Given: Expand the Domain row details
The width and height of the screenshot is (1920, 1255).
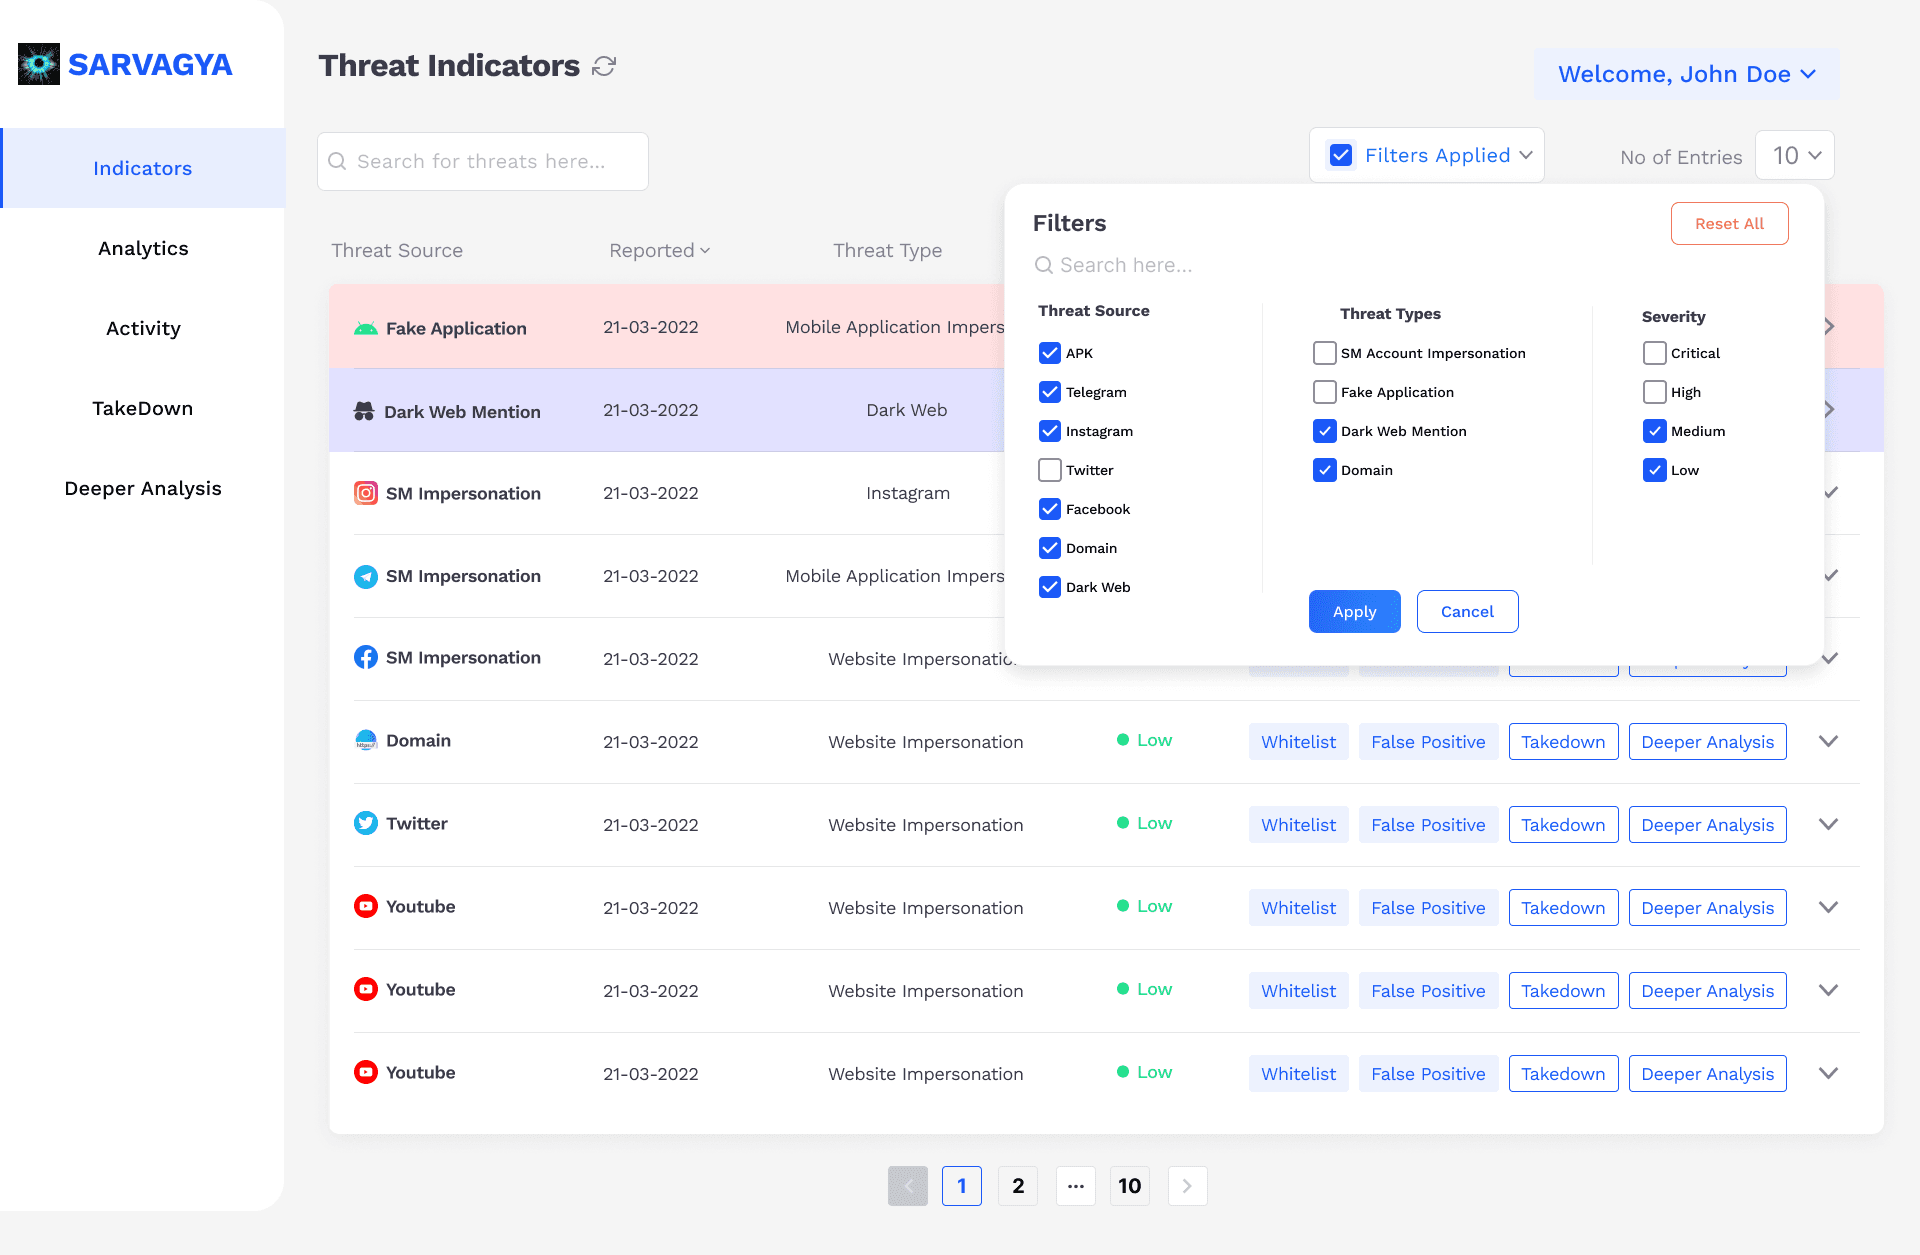Looking at the screenshot, I should point(1829,741).
